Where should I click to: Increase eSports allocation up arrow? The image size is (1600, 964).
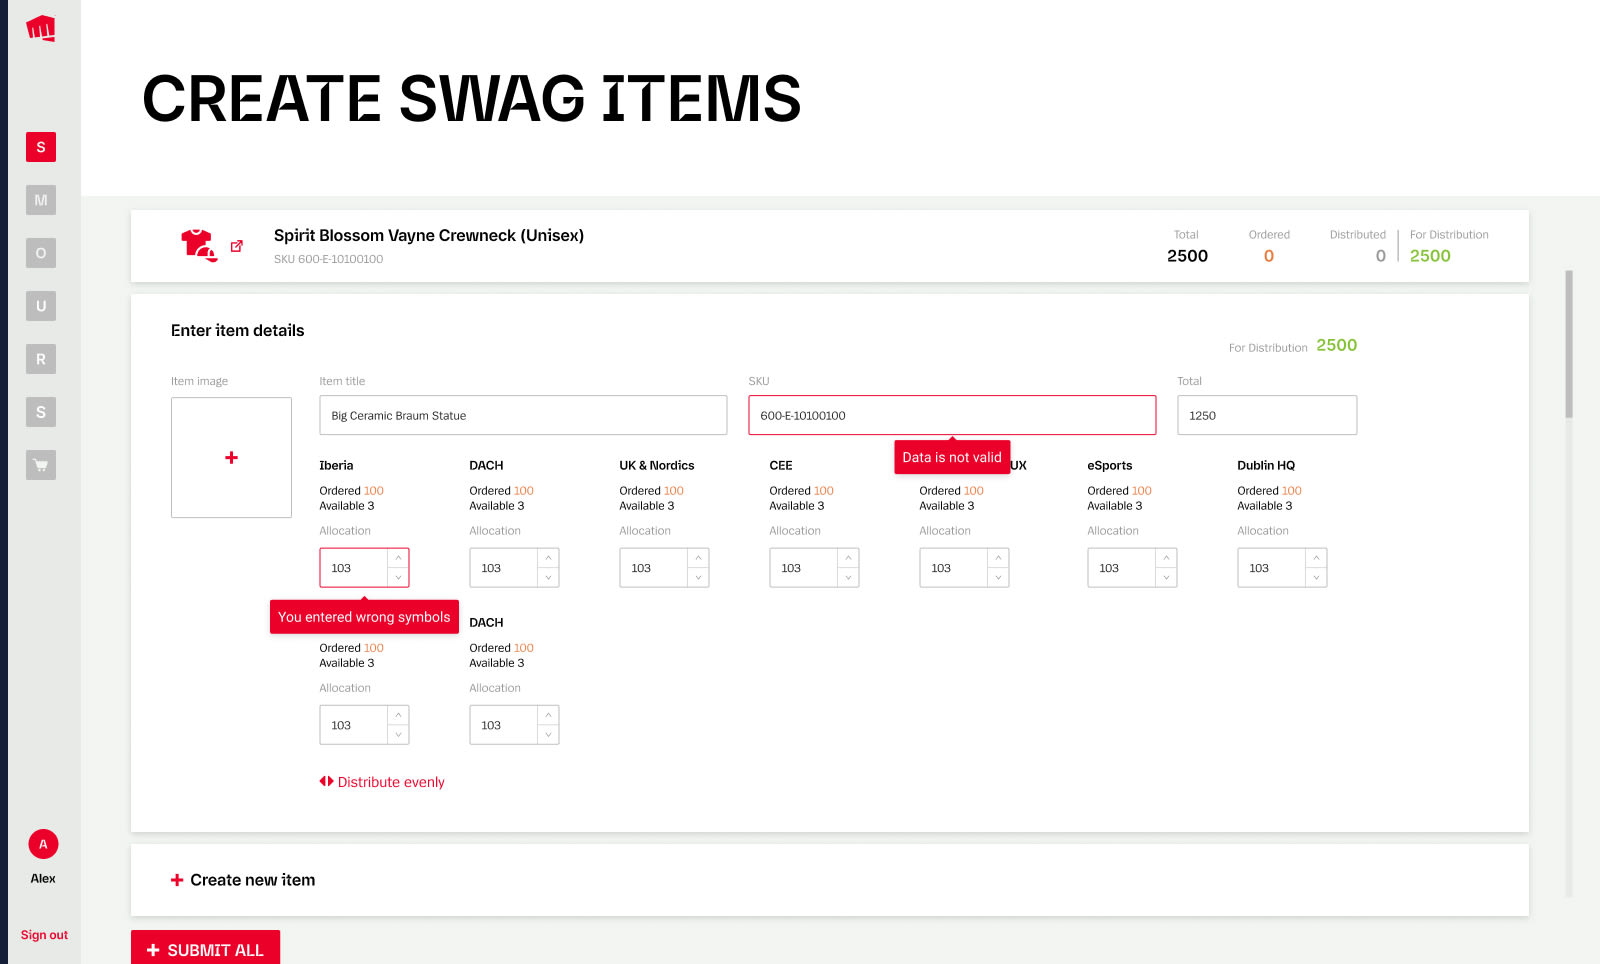(1166, 558)
